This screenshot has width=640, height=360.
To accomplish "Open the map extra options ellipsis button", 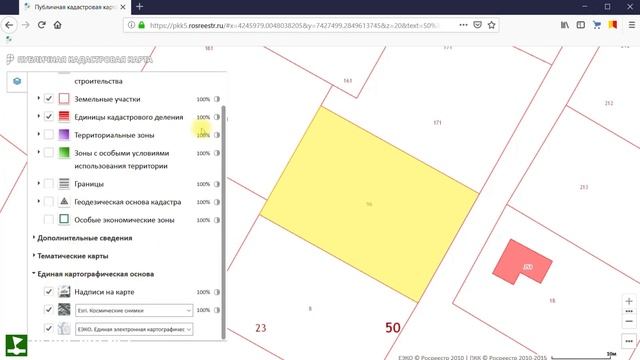I will 629,341.
